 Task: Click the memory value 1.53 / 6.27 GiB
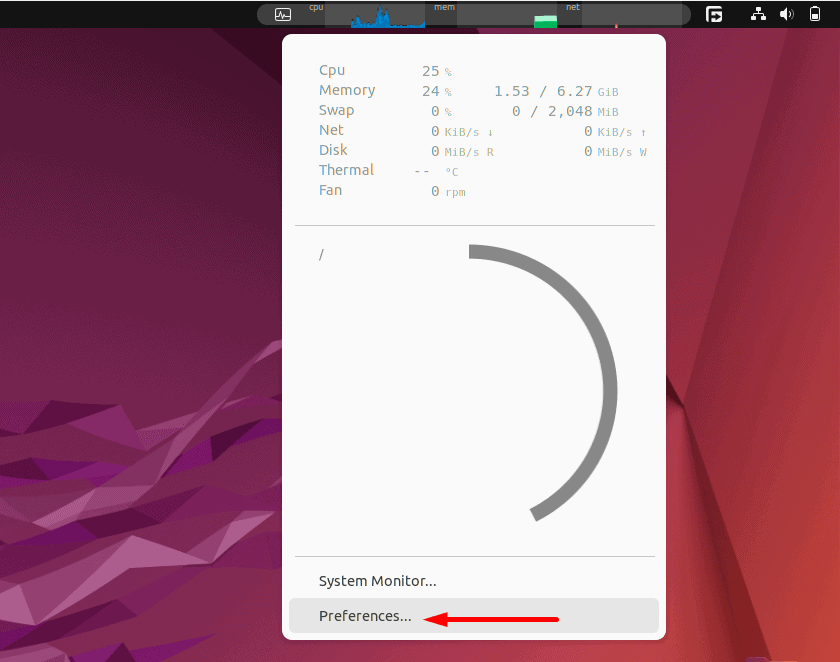click(x=556, y=92)
